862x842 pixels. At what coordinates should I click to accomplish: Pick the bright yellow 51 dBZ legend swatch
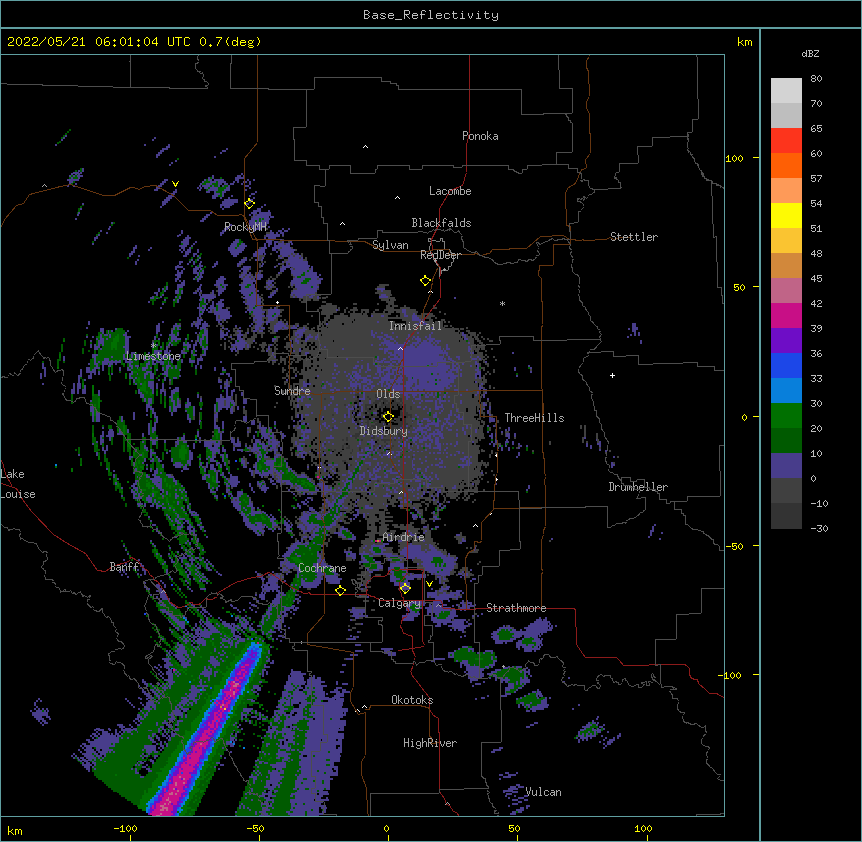pyautogui.click(x=786, y=215)
